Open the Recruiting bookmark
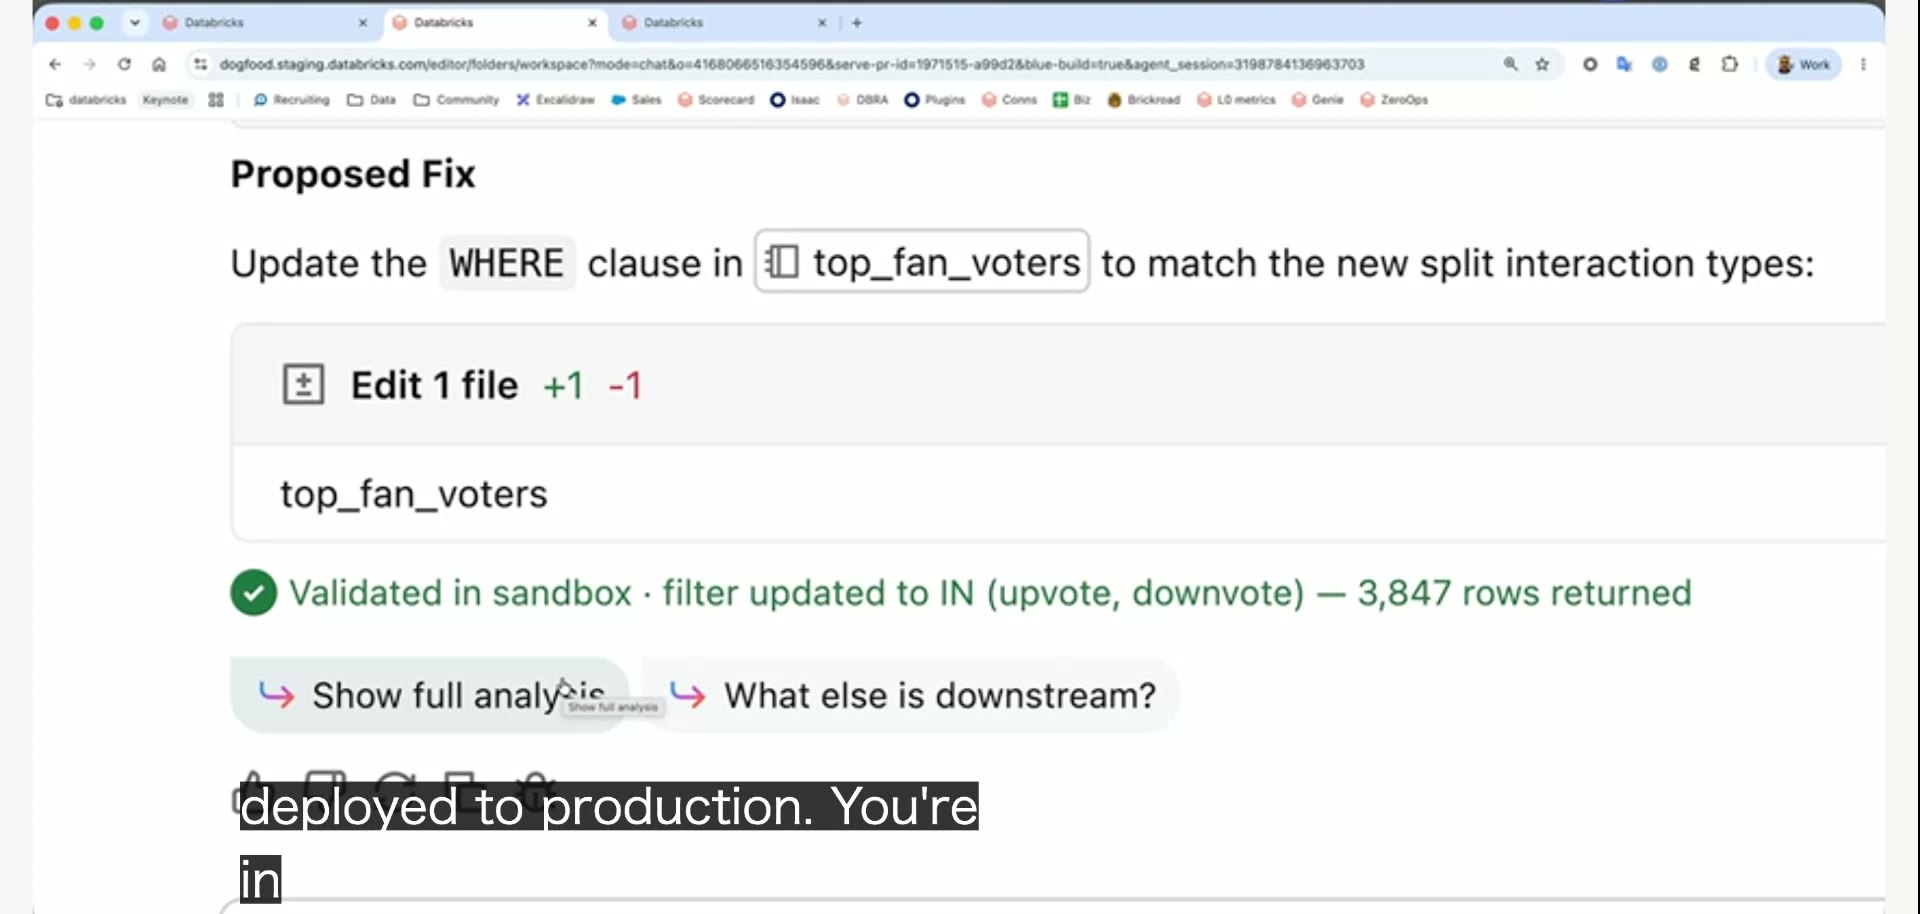The width and height of the screenshot is (1920, 914). tap(291, 100)
